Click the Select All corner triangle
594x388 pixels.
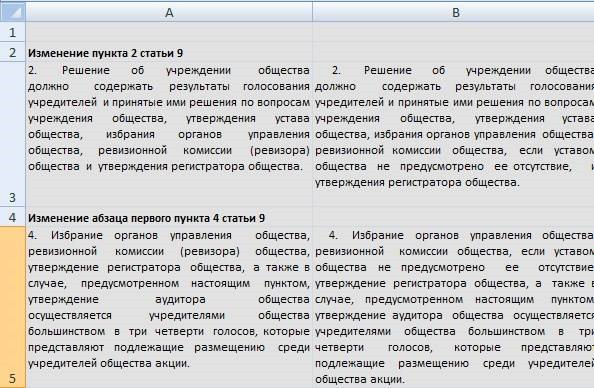tap(13, 12)
